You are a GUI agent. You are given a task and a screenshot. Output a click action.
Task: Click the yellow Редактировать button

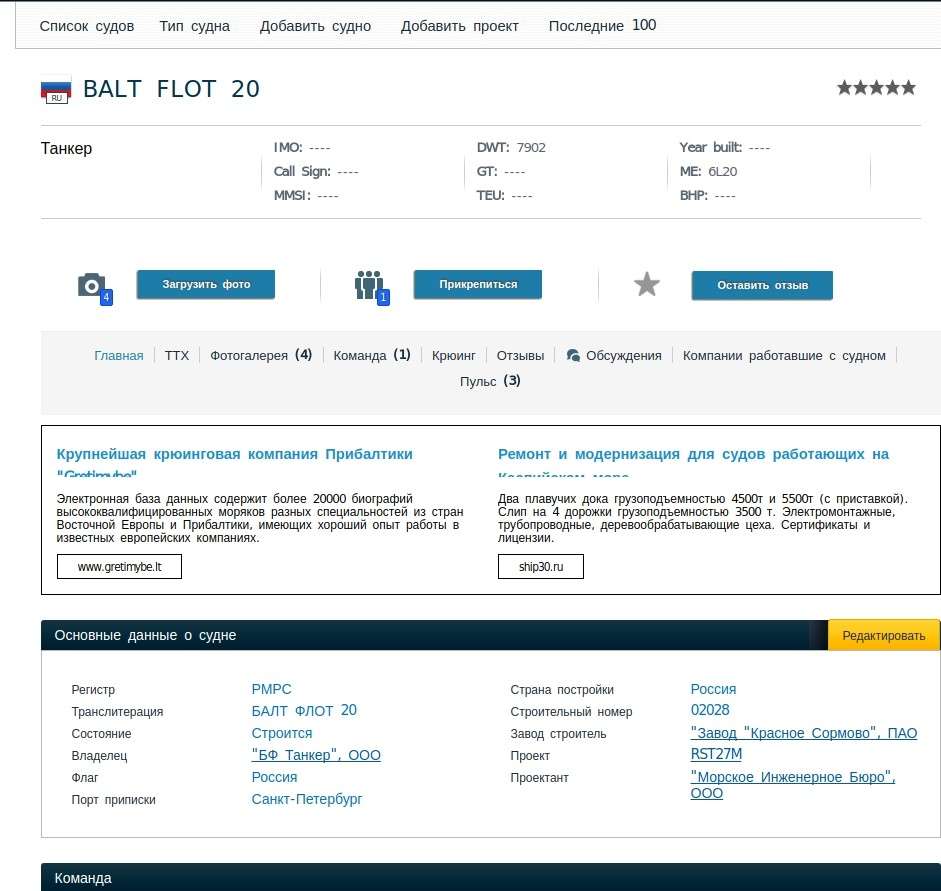point(883,635)
